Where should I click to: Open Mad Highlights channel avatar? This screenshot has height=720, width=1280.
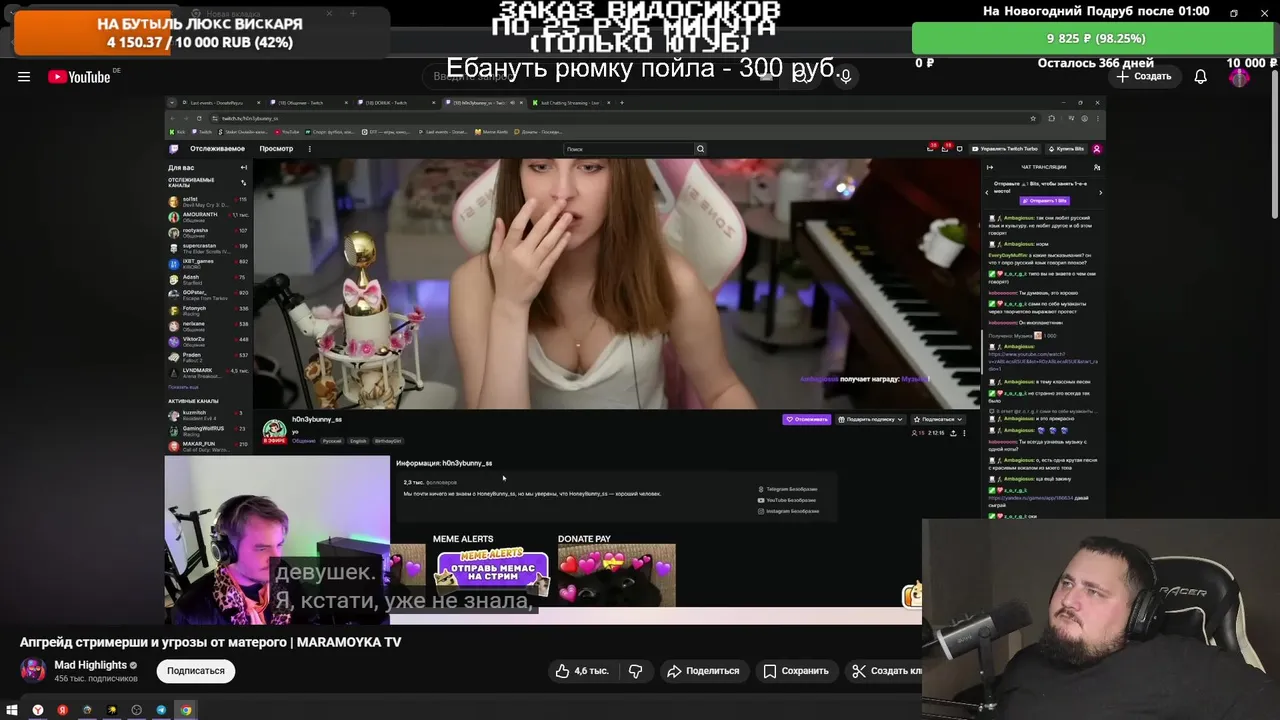point(33,670)
